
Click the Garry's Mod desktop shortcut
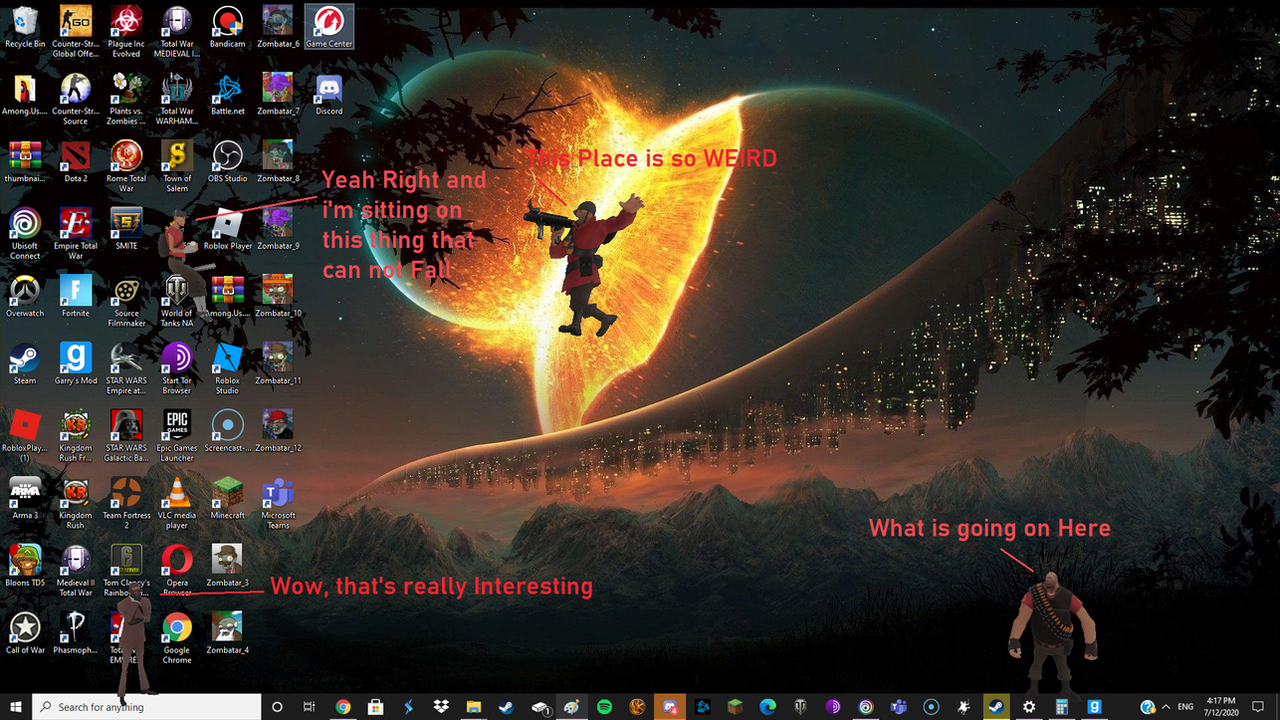tap(76, 364)
